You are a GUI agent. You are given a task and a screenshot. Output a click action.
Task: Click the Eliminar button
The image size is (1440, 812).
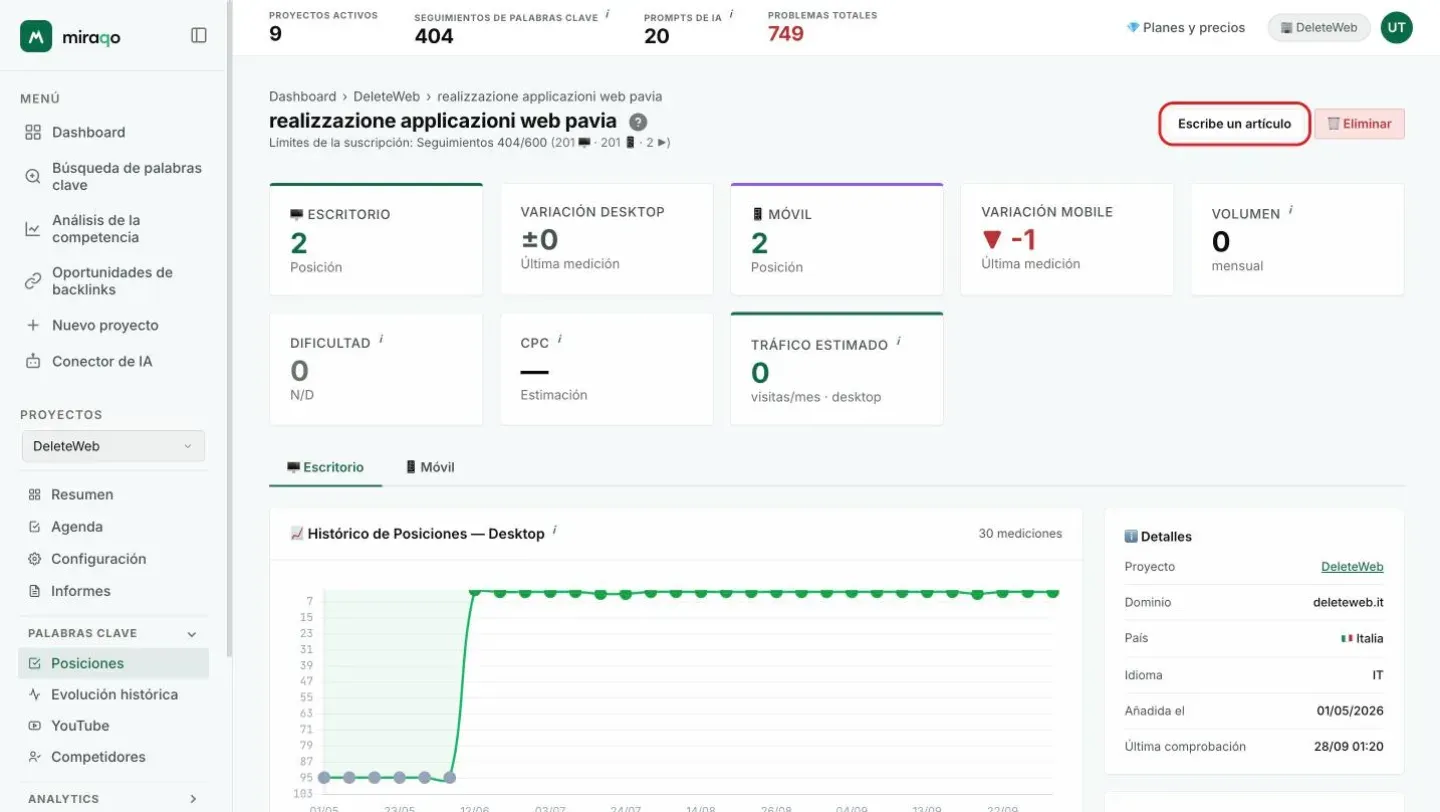[x=1359, y=124]
